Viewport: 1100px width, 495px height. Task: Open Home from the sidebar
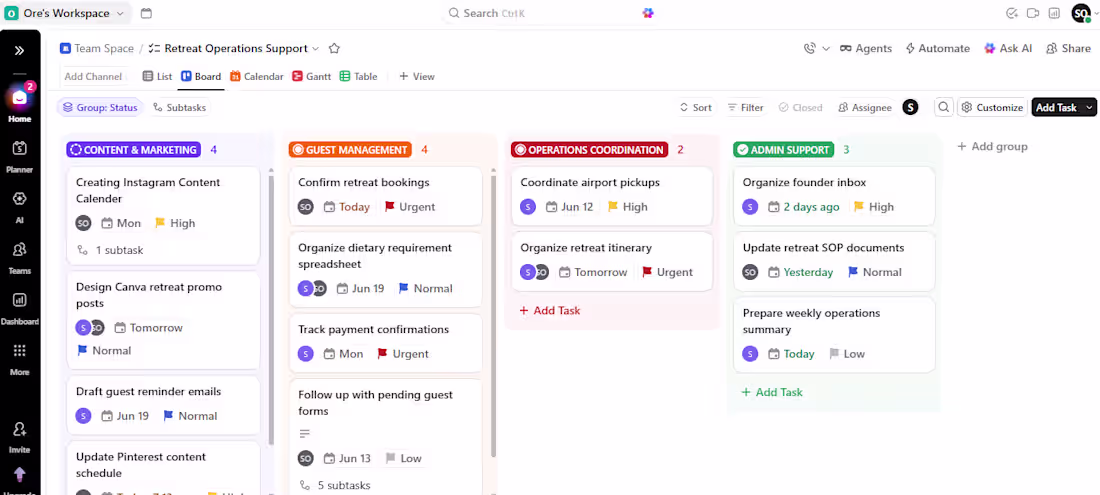coord(20,104)
